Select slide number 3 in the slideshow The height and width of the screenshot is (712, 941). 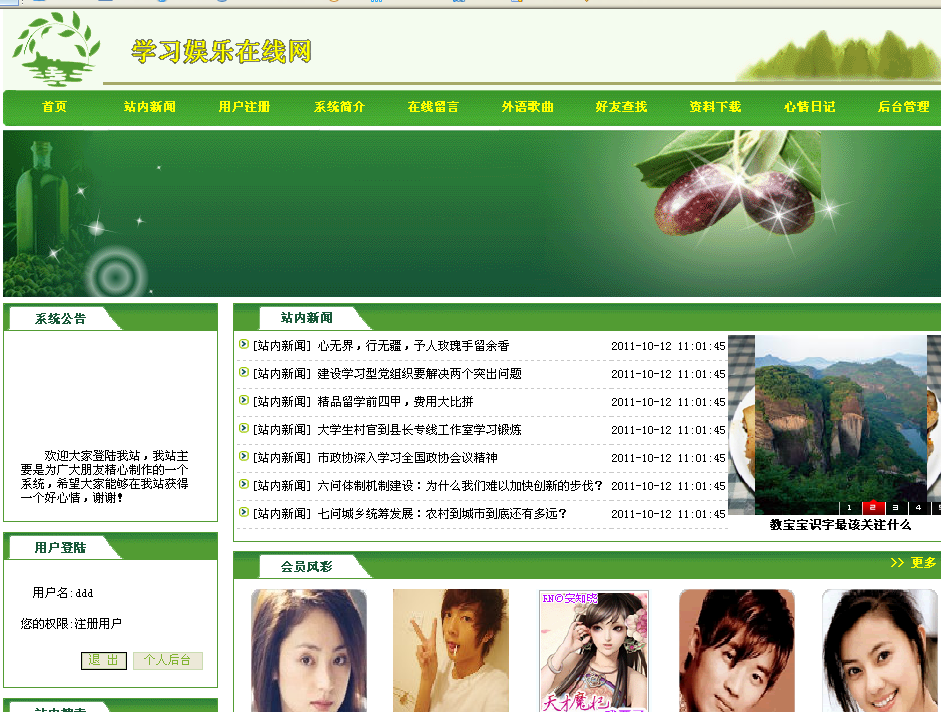(896, 508)
